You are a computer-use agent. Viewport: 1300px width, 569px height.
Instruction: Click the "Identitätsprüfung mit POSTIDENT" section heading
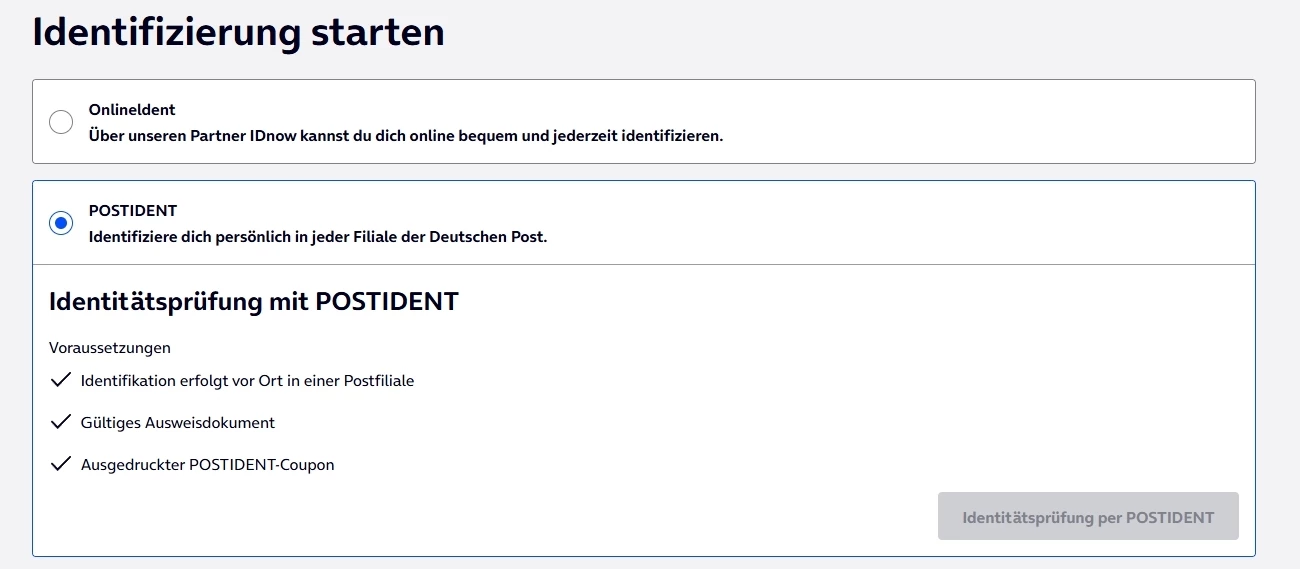pos(253,301)
